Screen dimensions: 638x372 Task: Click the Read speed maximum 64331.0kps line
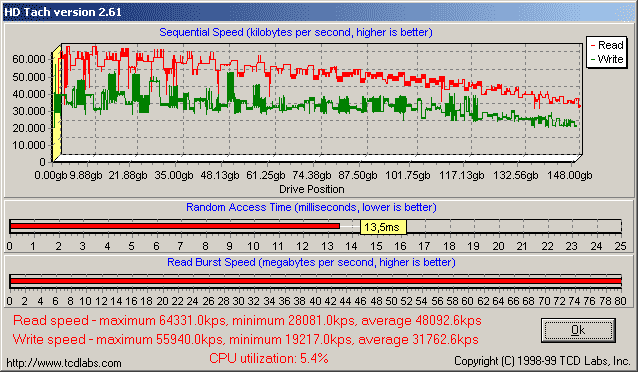(247, 321)
